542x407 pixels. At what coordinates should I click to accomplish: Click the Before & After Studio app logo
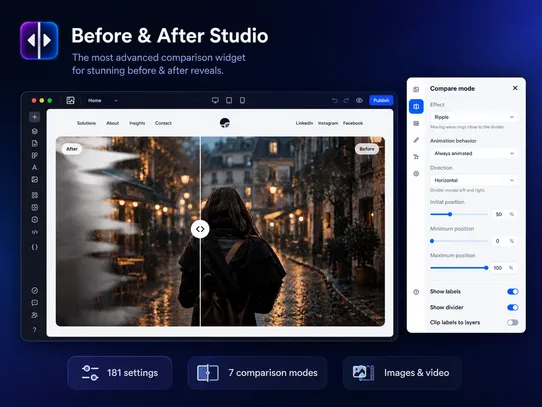[x=39, y=40]
